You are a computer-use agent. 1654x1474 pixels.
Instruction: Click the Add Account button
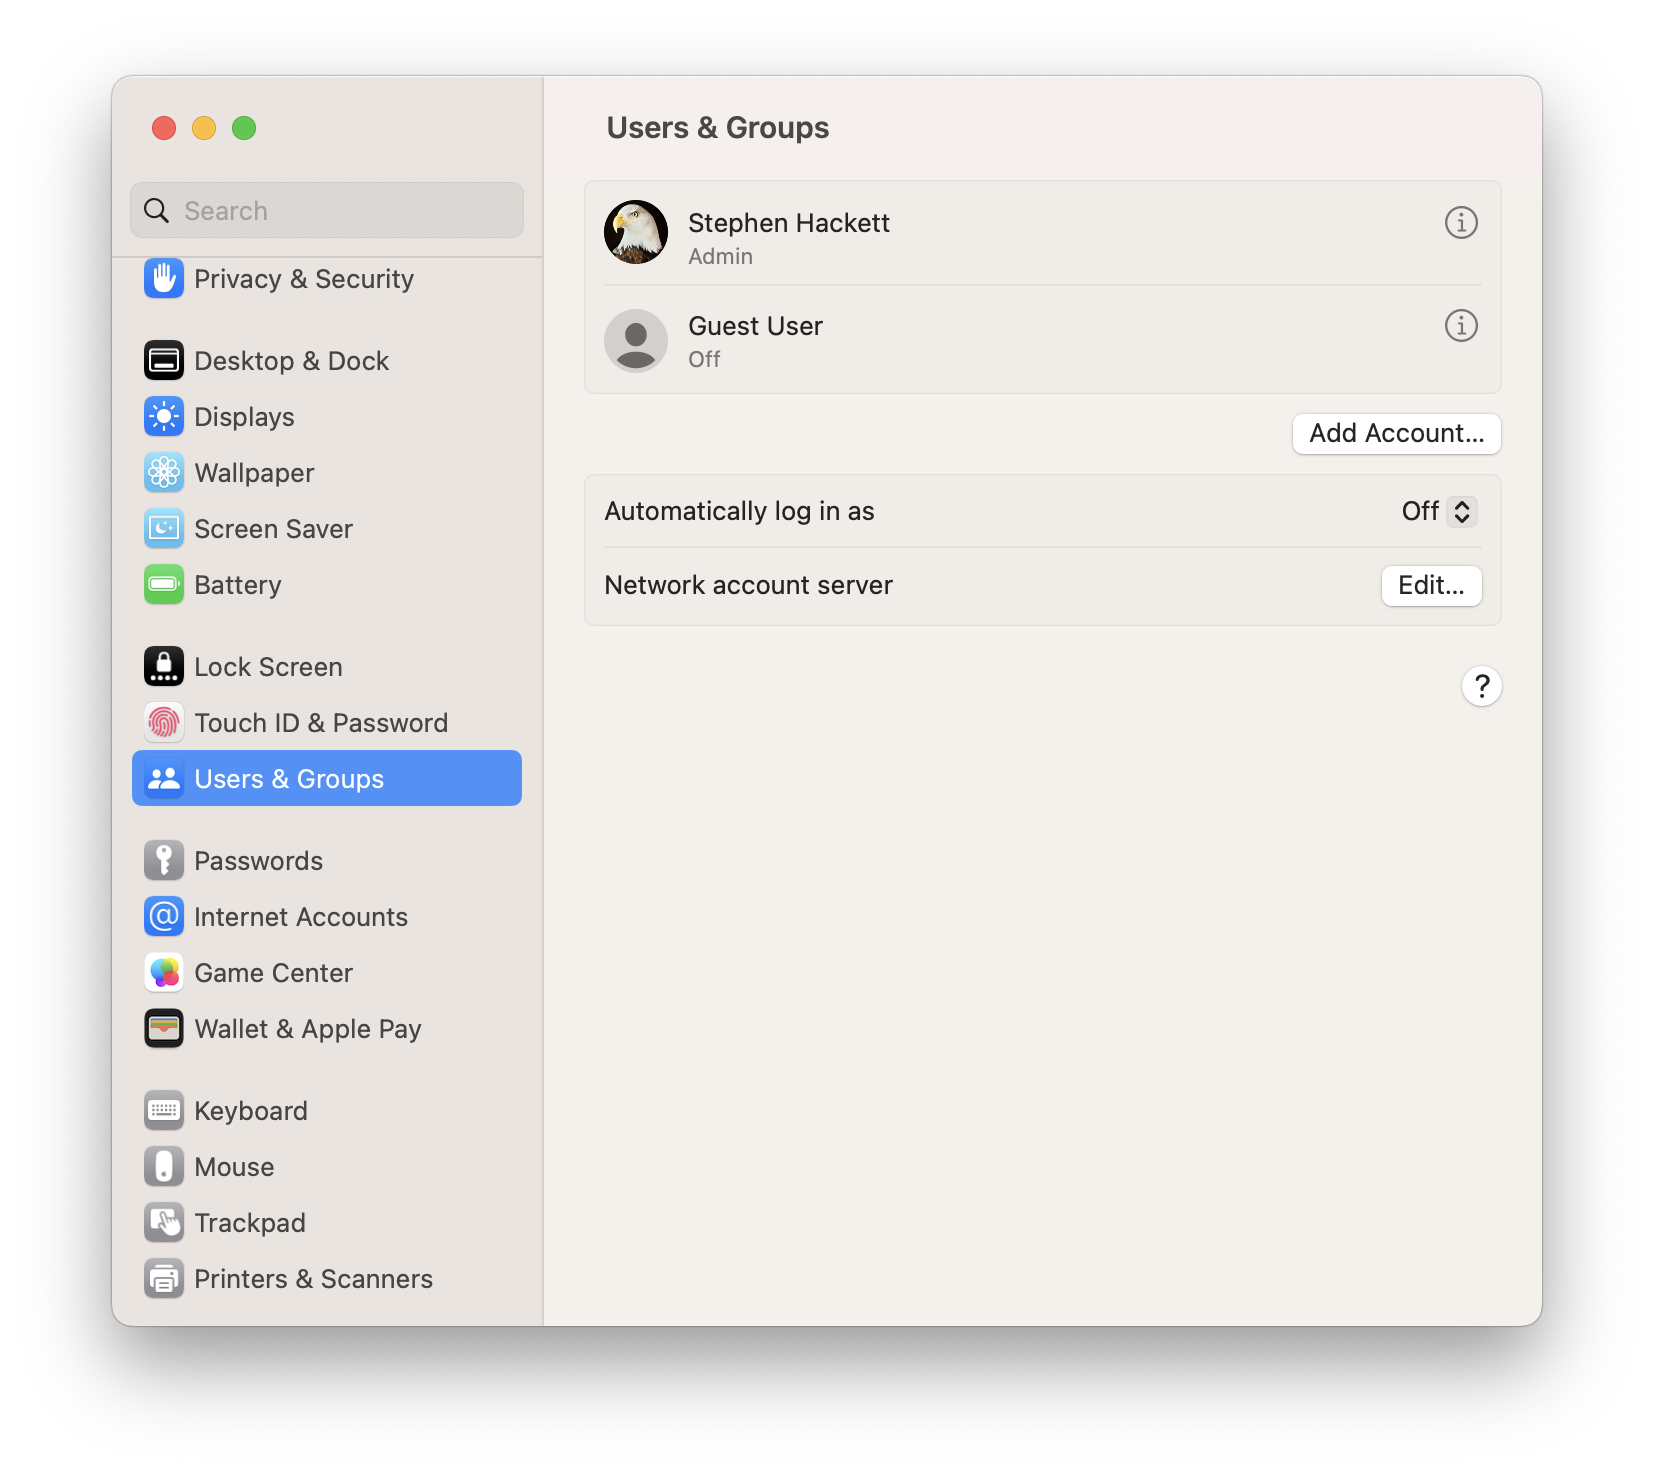pos(1396,434)
